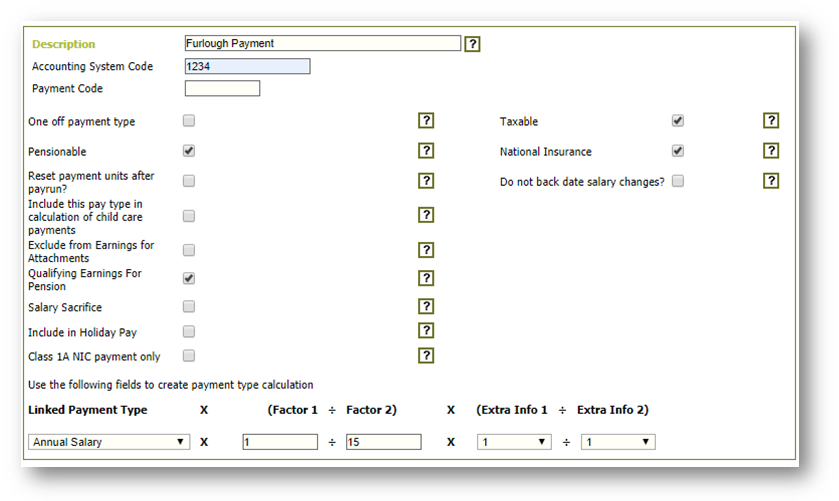
Task: Expand the Extra Info 2 dropdown
Action: click(618, 442)
